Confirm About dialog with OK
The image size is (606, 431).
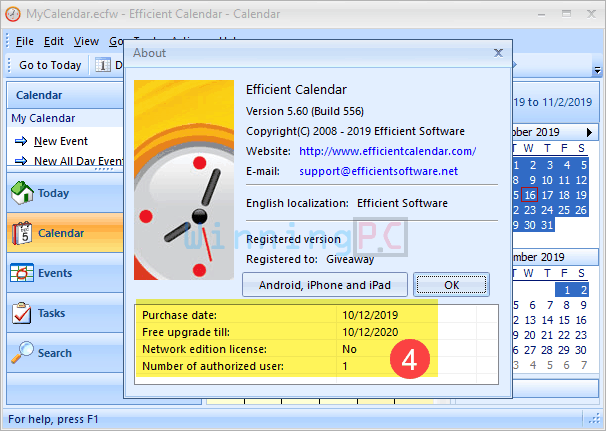click(451, 285)
